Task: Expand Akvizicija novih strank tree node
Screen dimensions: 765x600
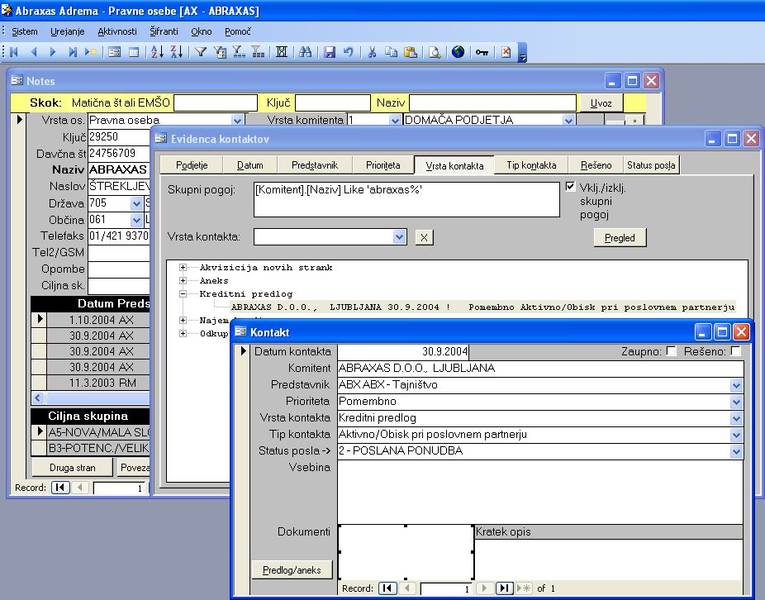Action: coord(182,267)
